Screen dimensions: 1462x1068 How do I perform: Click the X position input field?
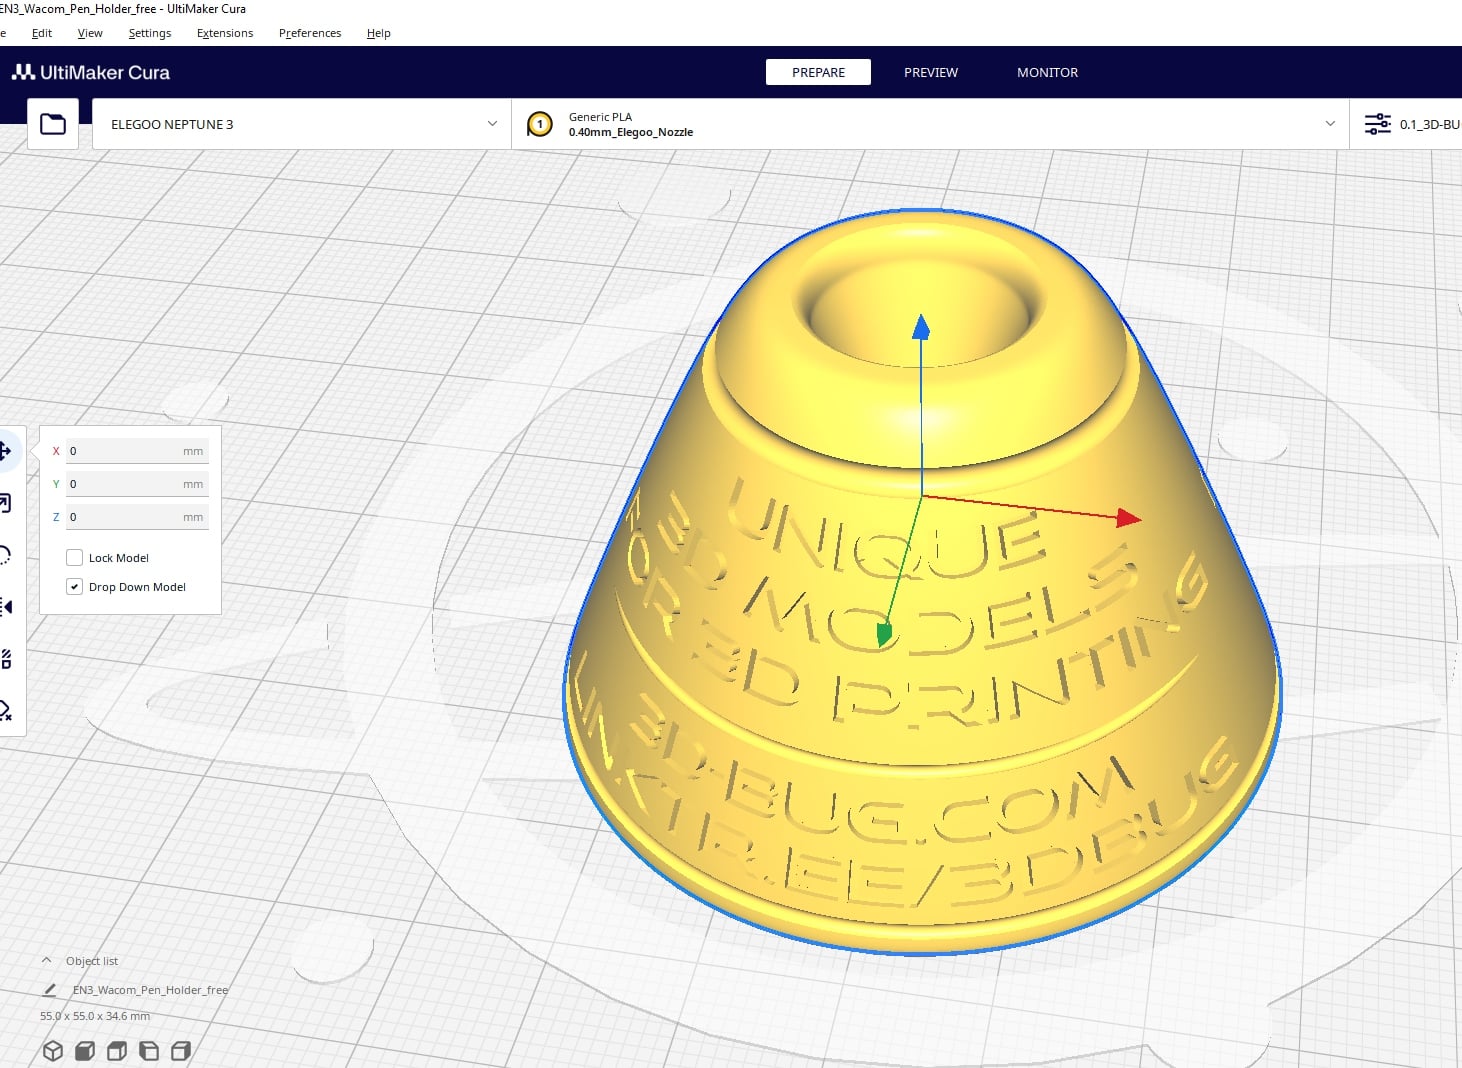pos(137,451)
